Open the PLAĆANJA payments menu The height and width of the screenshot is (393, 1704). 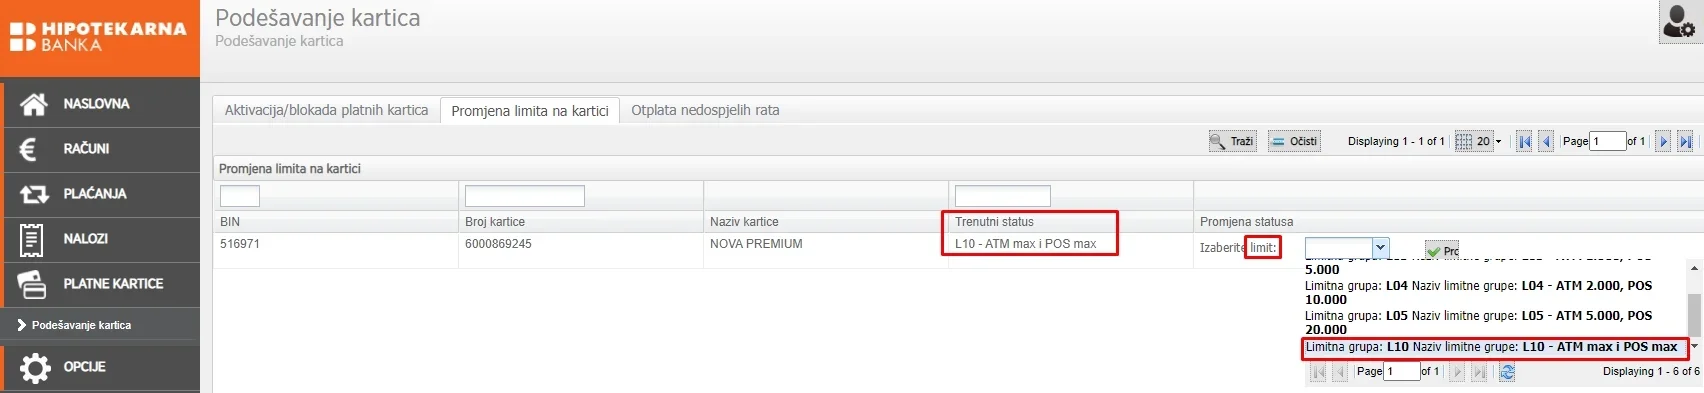click(100, 194)
